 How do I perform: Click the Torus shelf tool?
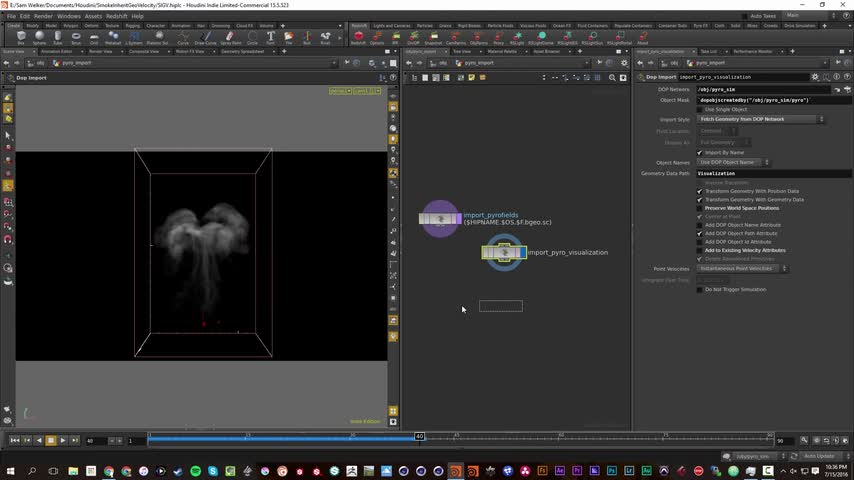click(x=76, y=38)
